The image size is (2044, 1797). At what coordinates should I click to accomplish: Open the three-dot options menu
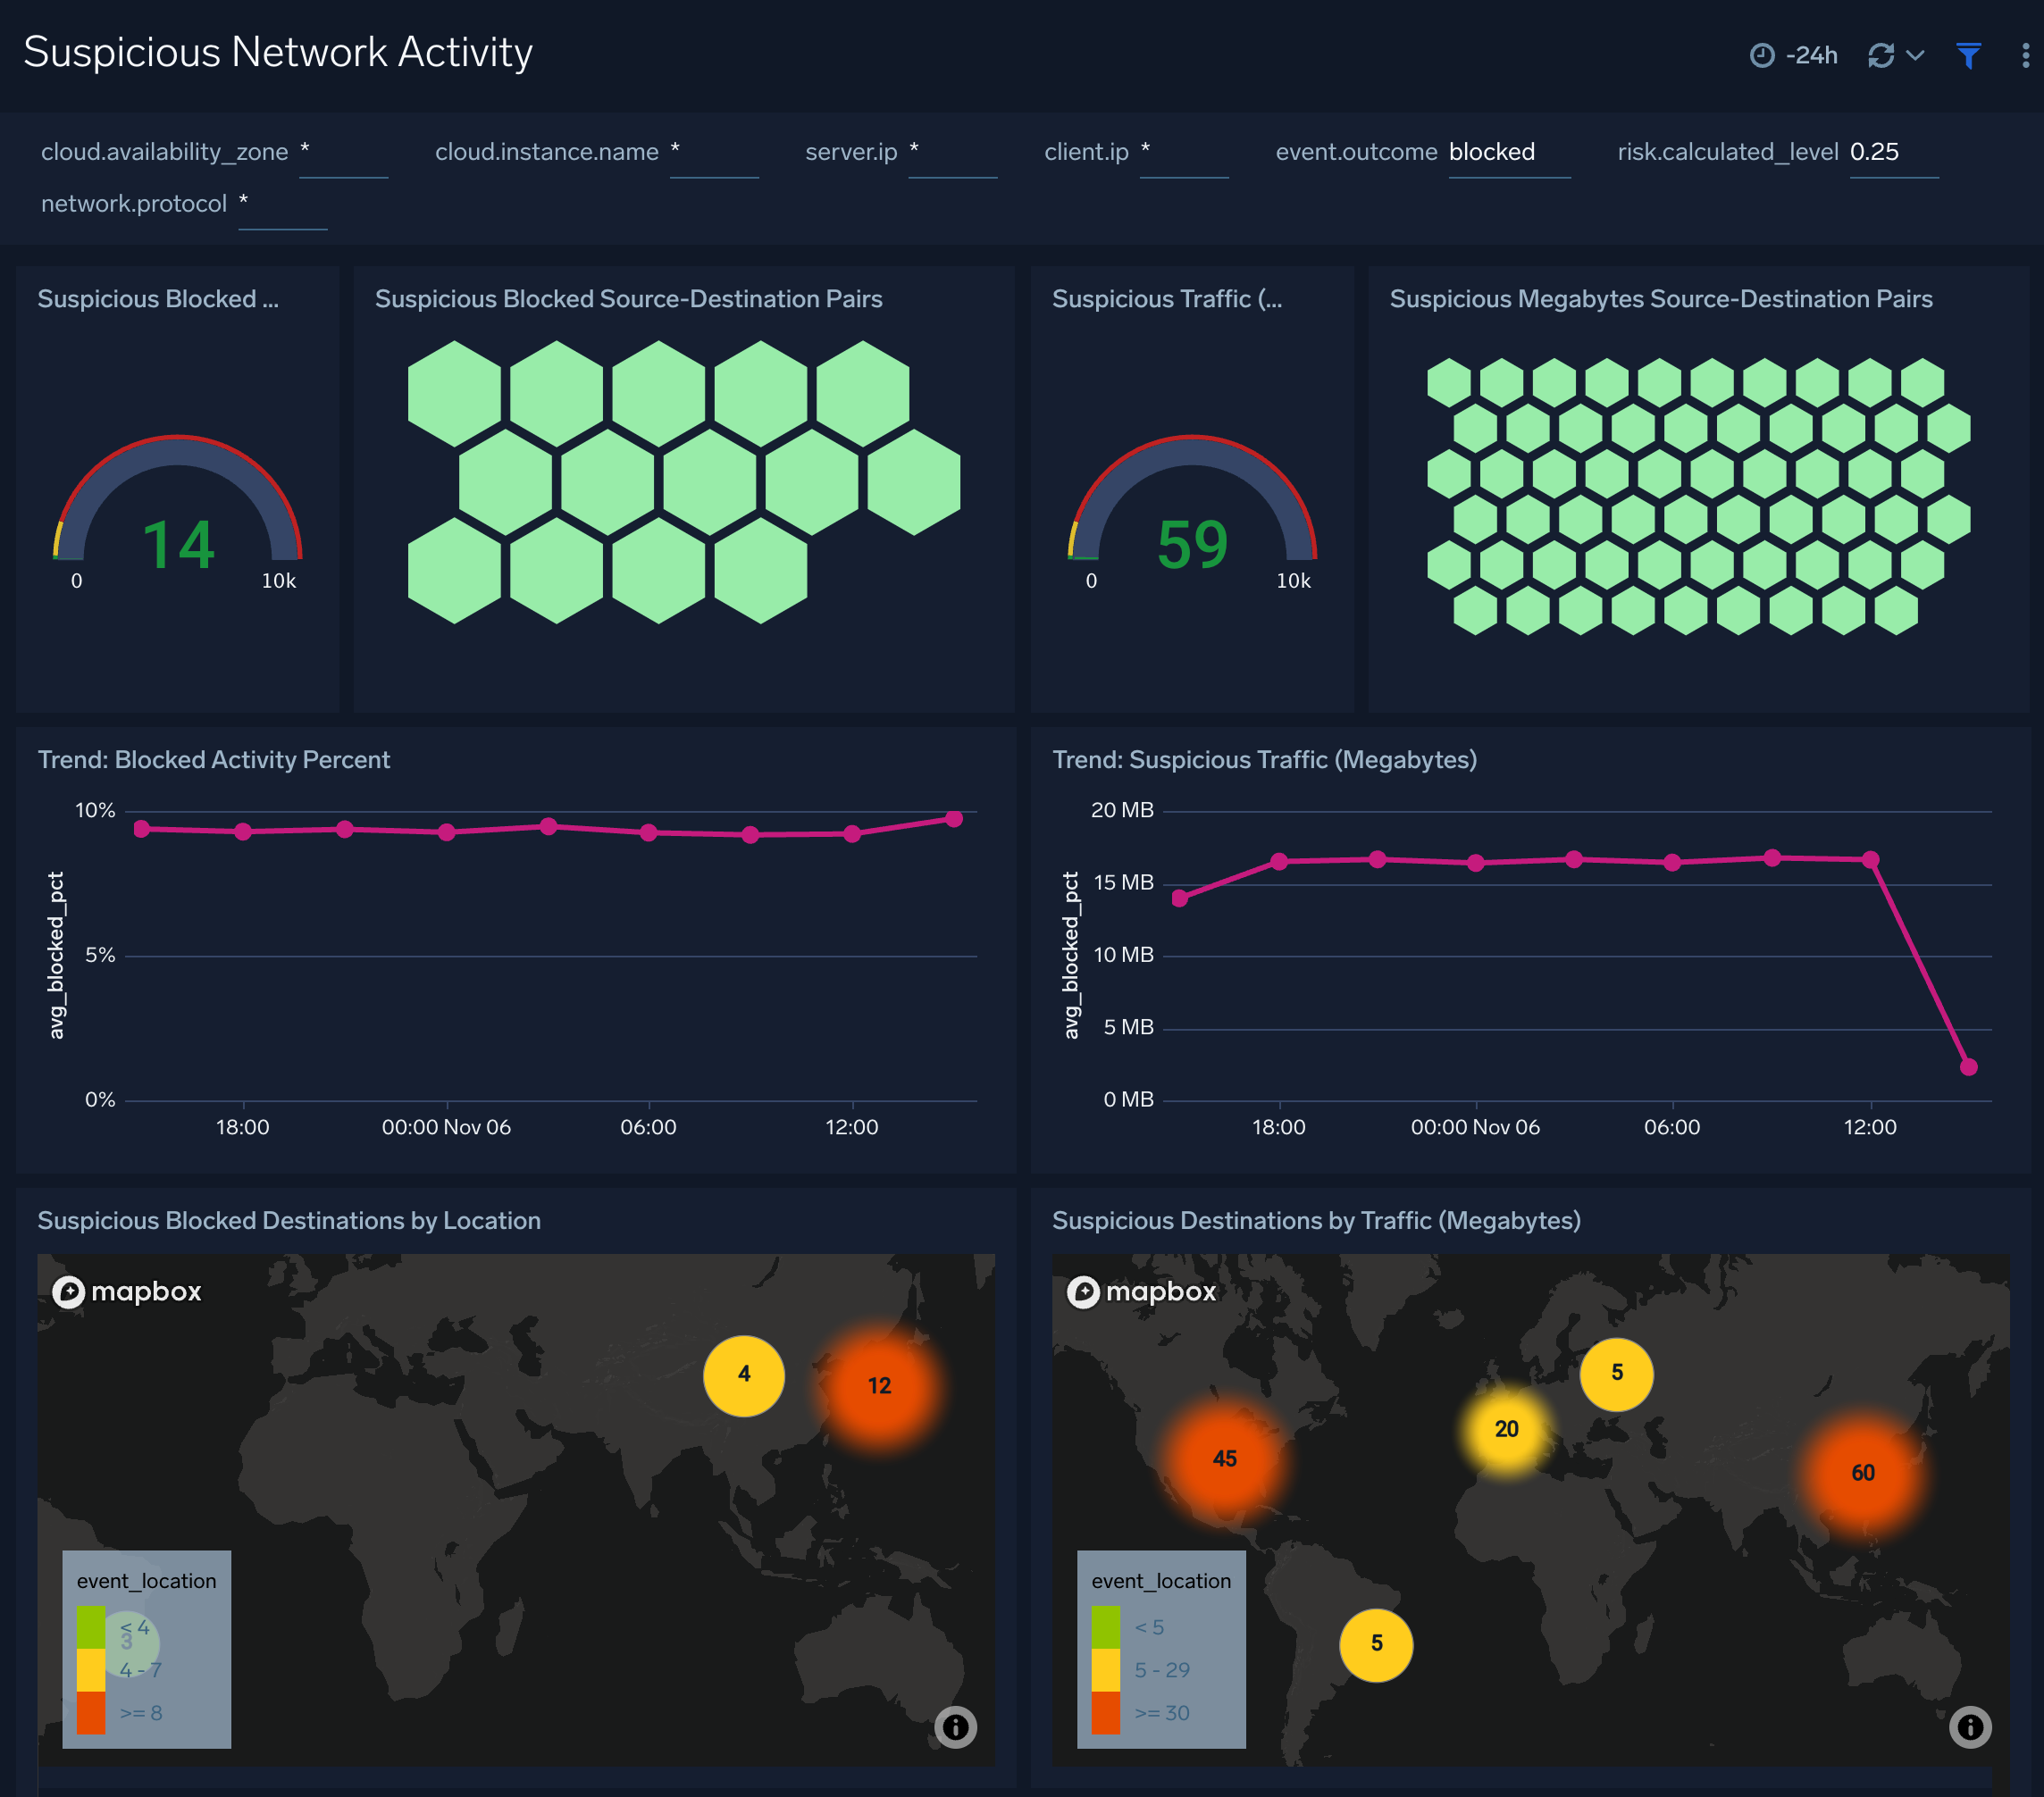tap(2026, 55)
